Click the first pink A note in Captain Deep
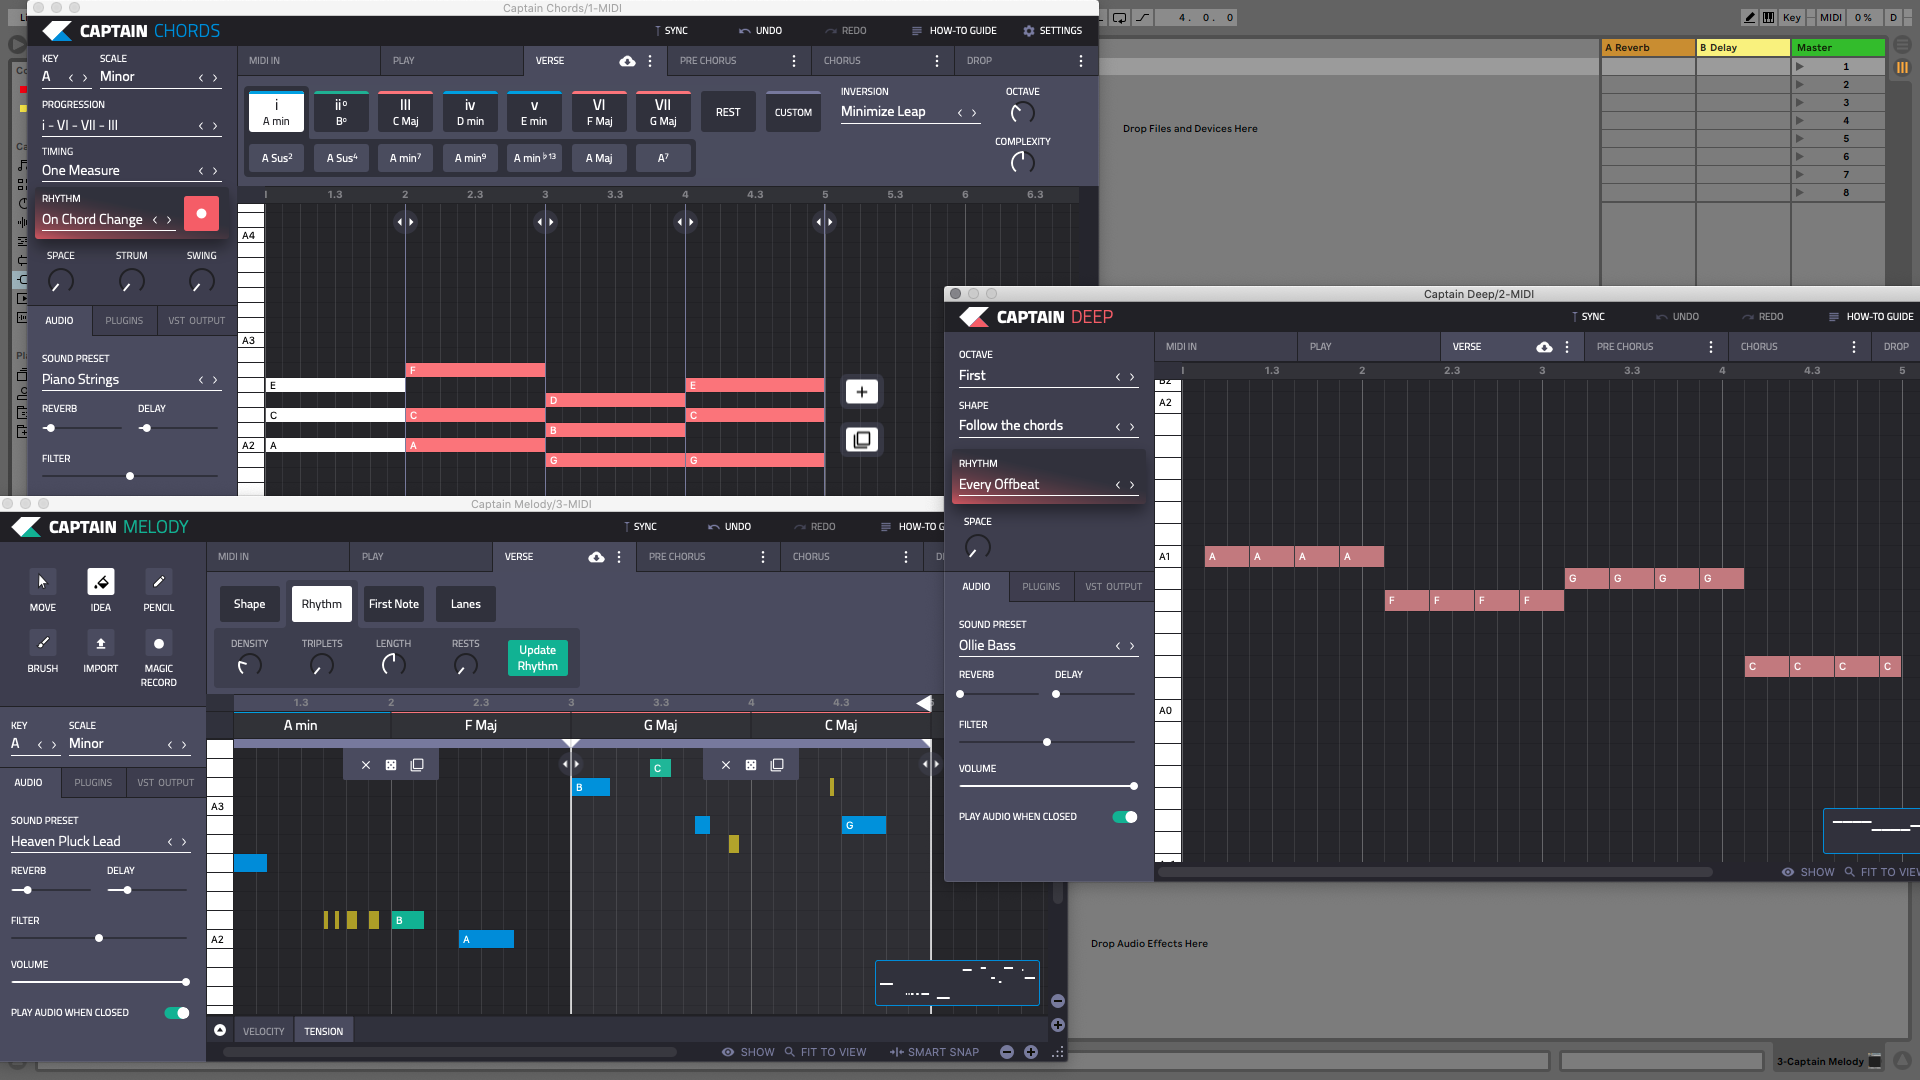 pos(1227,557)
